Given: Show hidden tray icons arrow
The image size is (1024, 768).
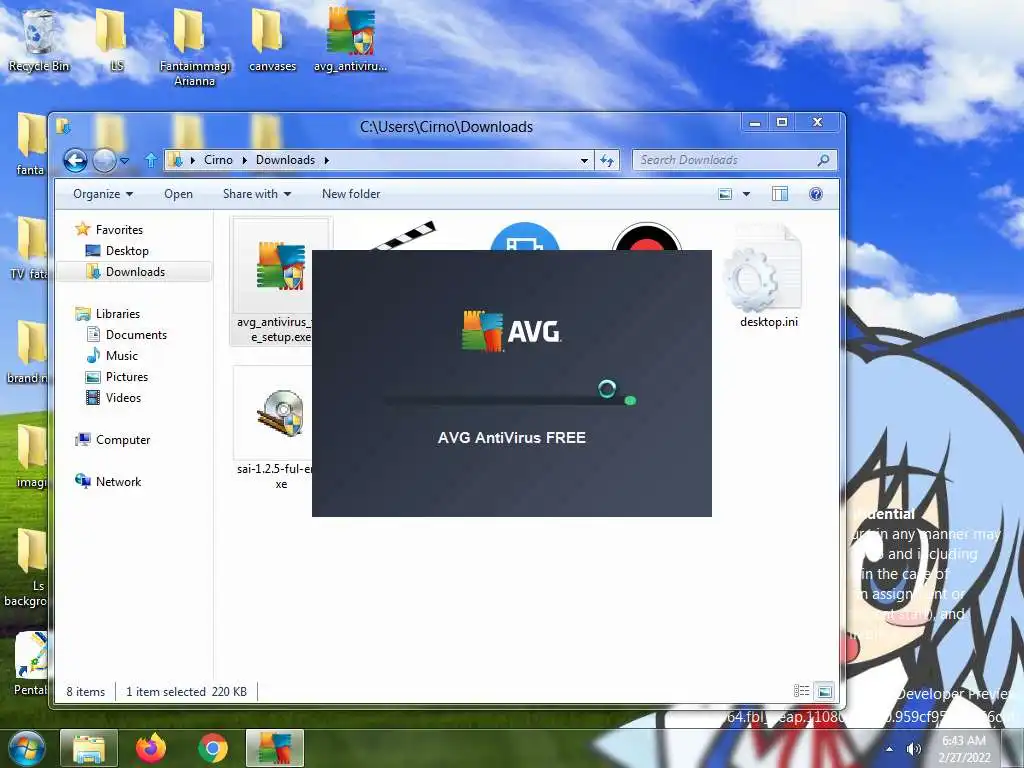Looking at the screenshot, I should tap(889, 749).
